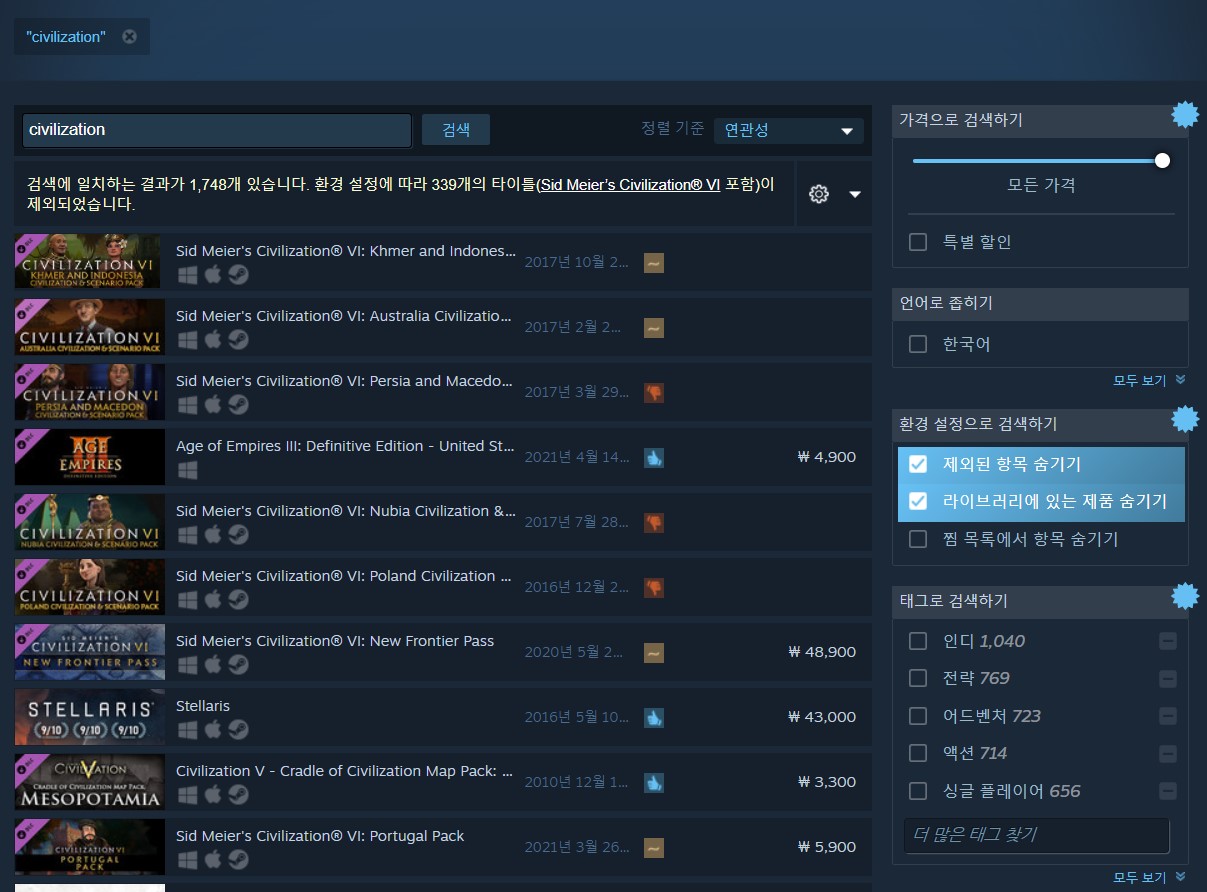Click positive review thumb for Cradle of Civilization Map Pack
Image resolution: width=1207 pixels, height=892 pixels.
pos(653,783)
